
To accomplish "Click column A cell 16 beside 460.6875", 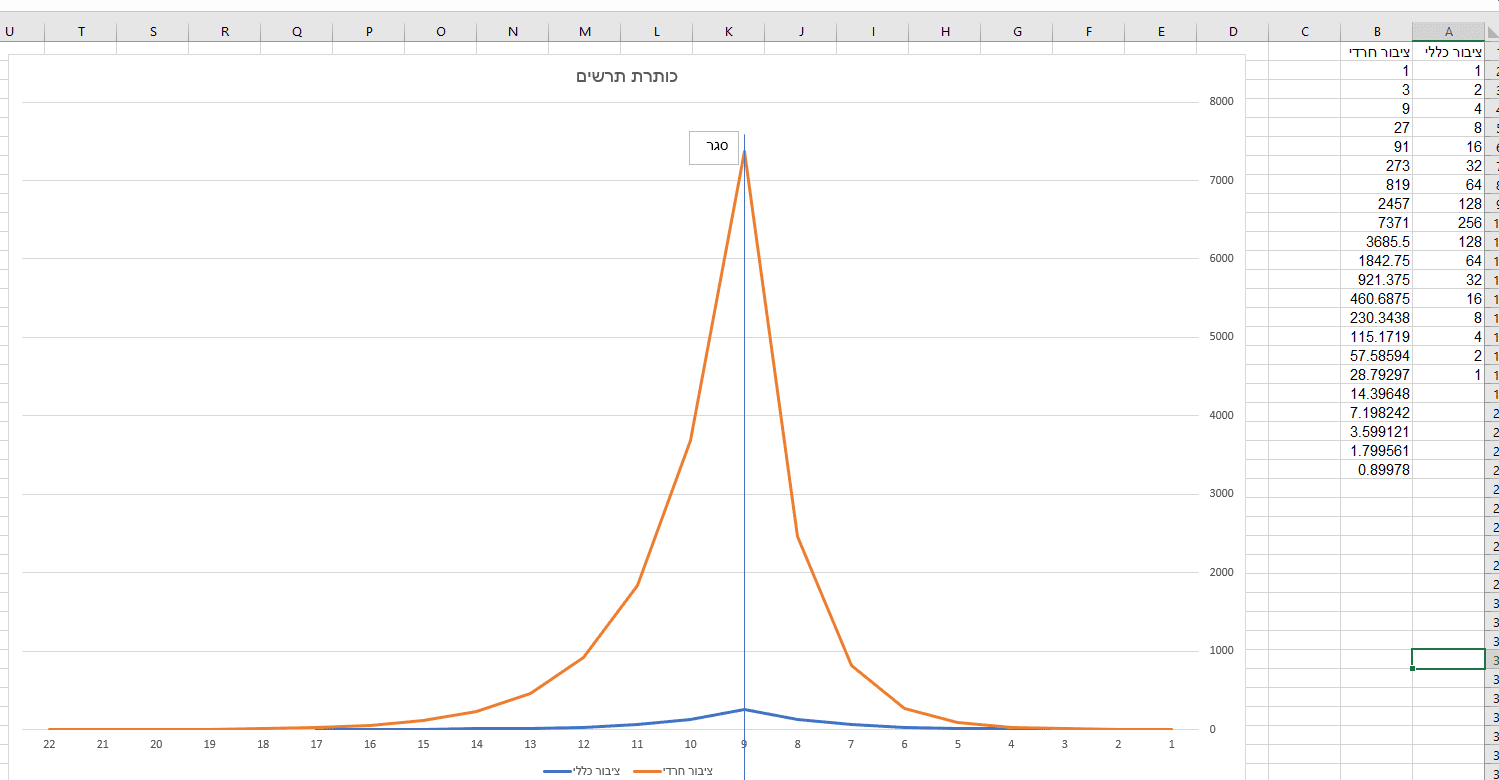I will pyautogui.click(x=1449, y=299).
